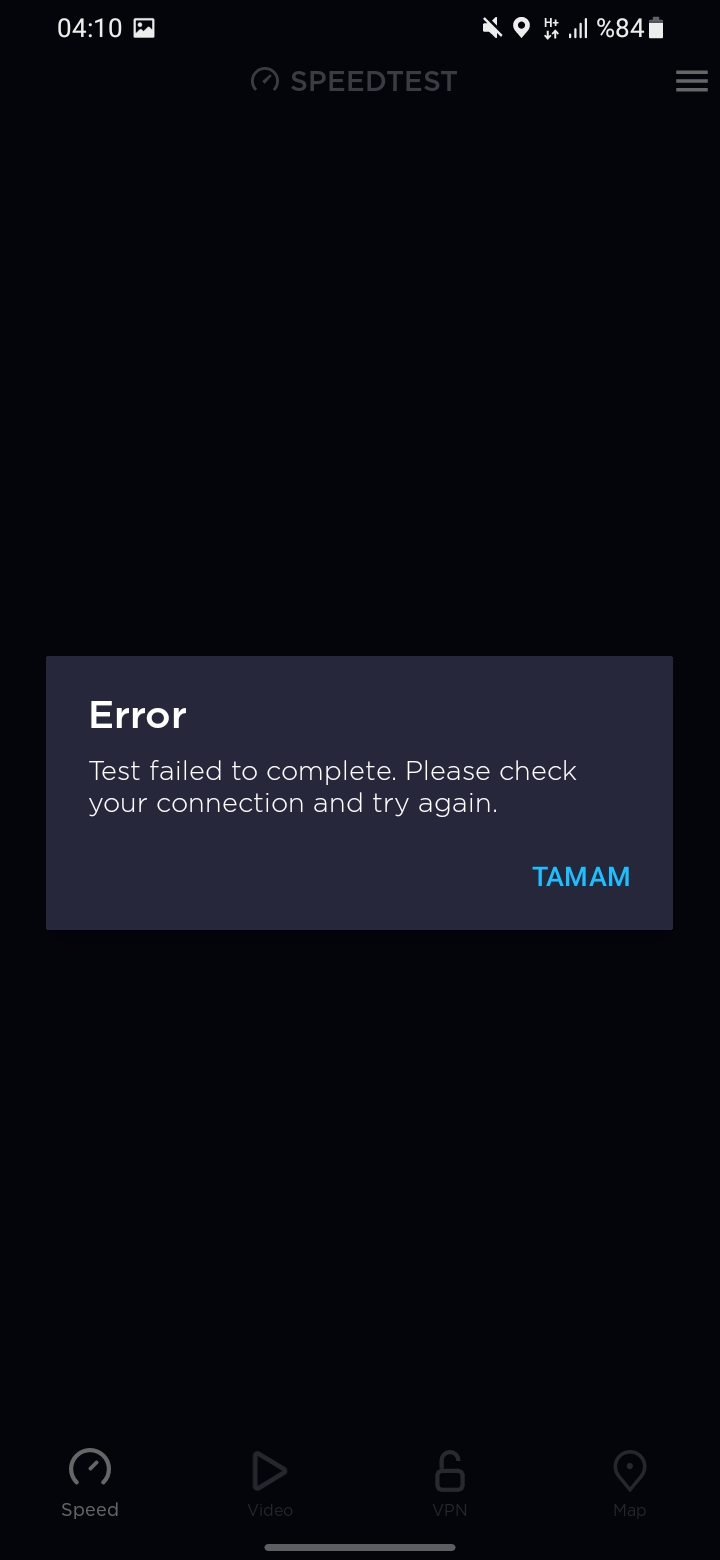This screenshot has height=1560, width=720.
Task: Click the Error dialog heading
Action: 138,715
